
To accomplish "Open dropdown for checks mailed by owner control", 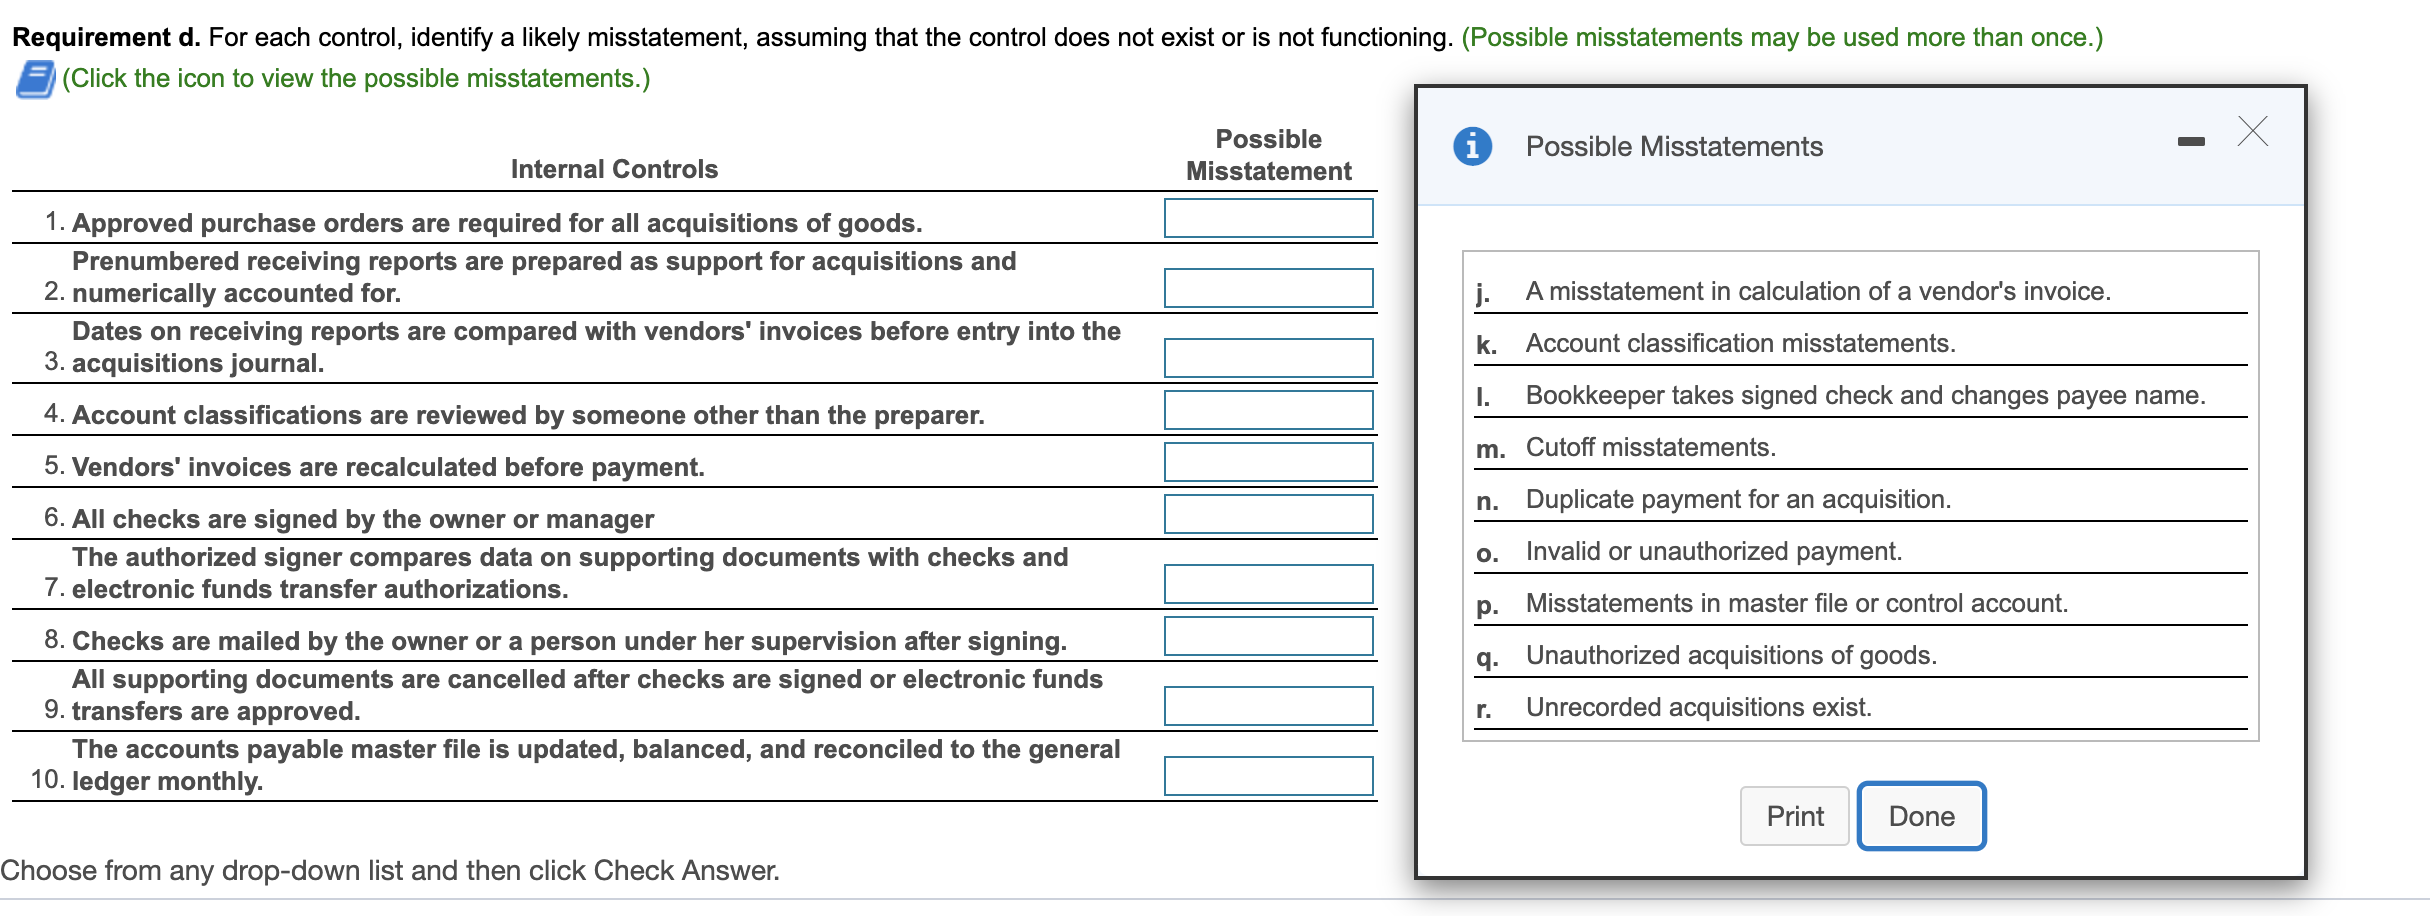I will (x=1267, y=636).
